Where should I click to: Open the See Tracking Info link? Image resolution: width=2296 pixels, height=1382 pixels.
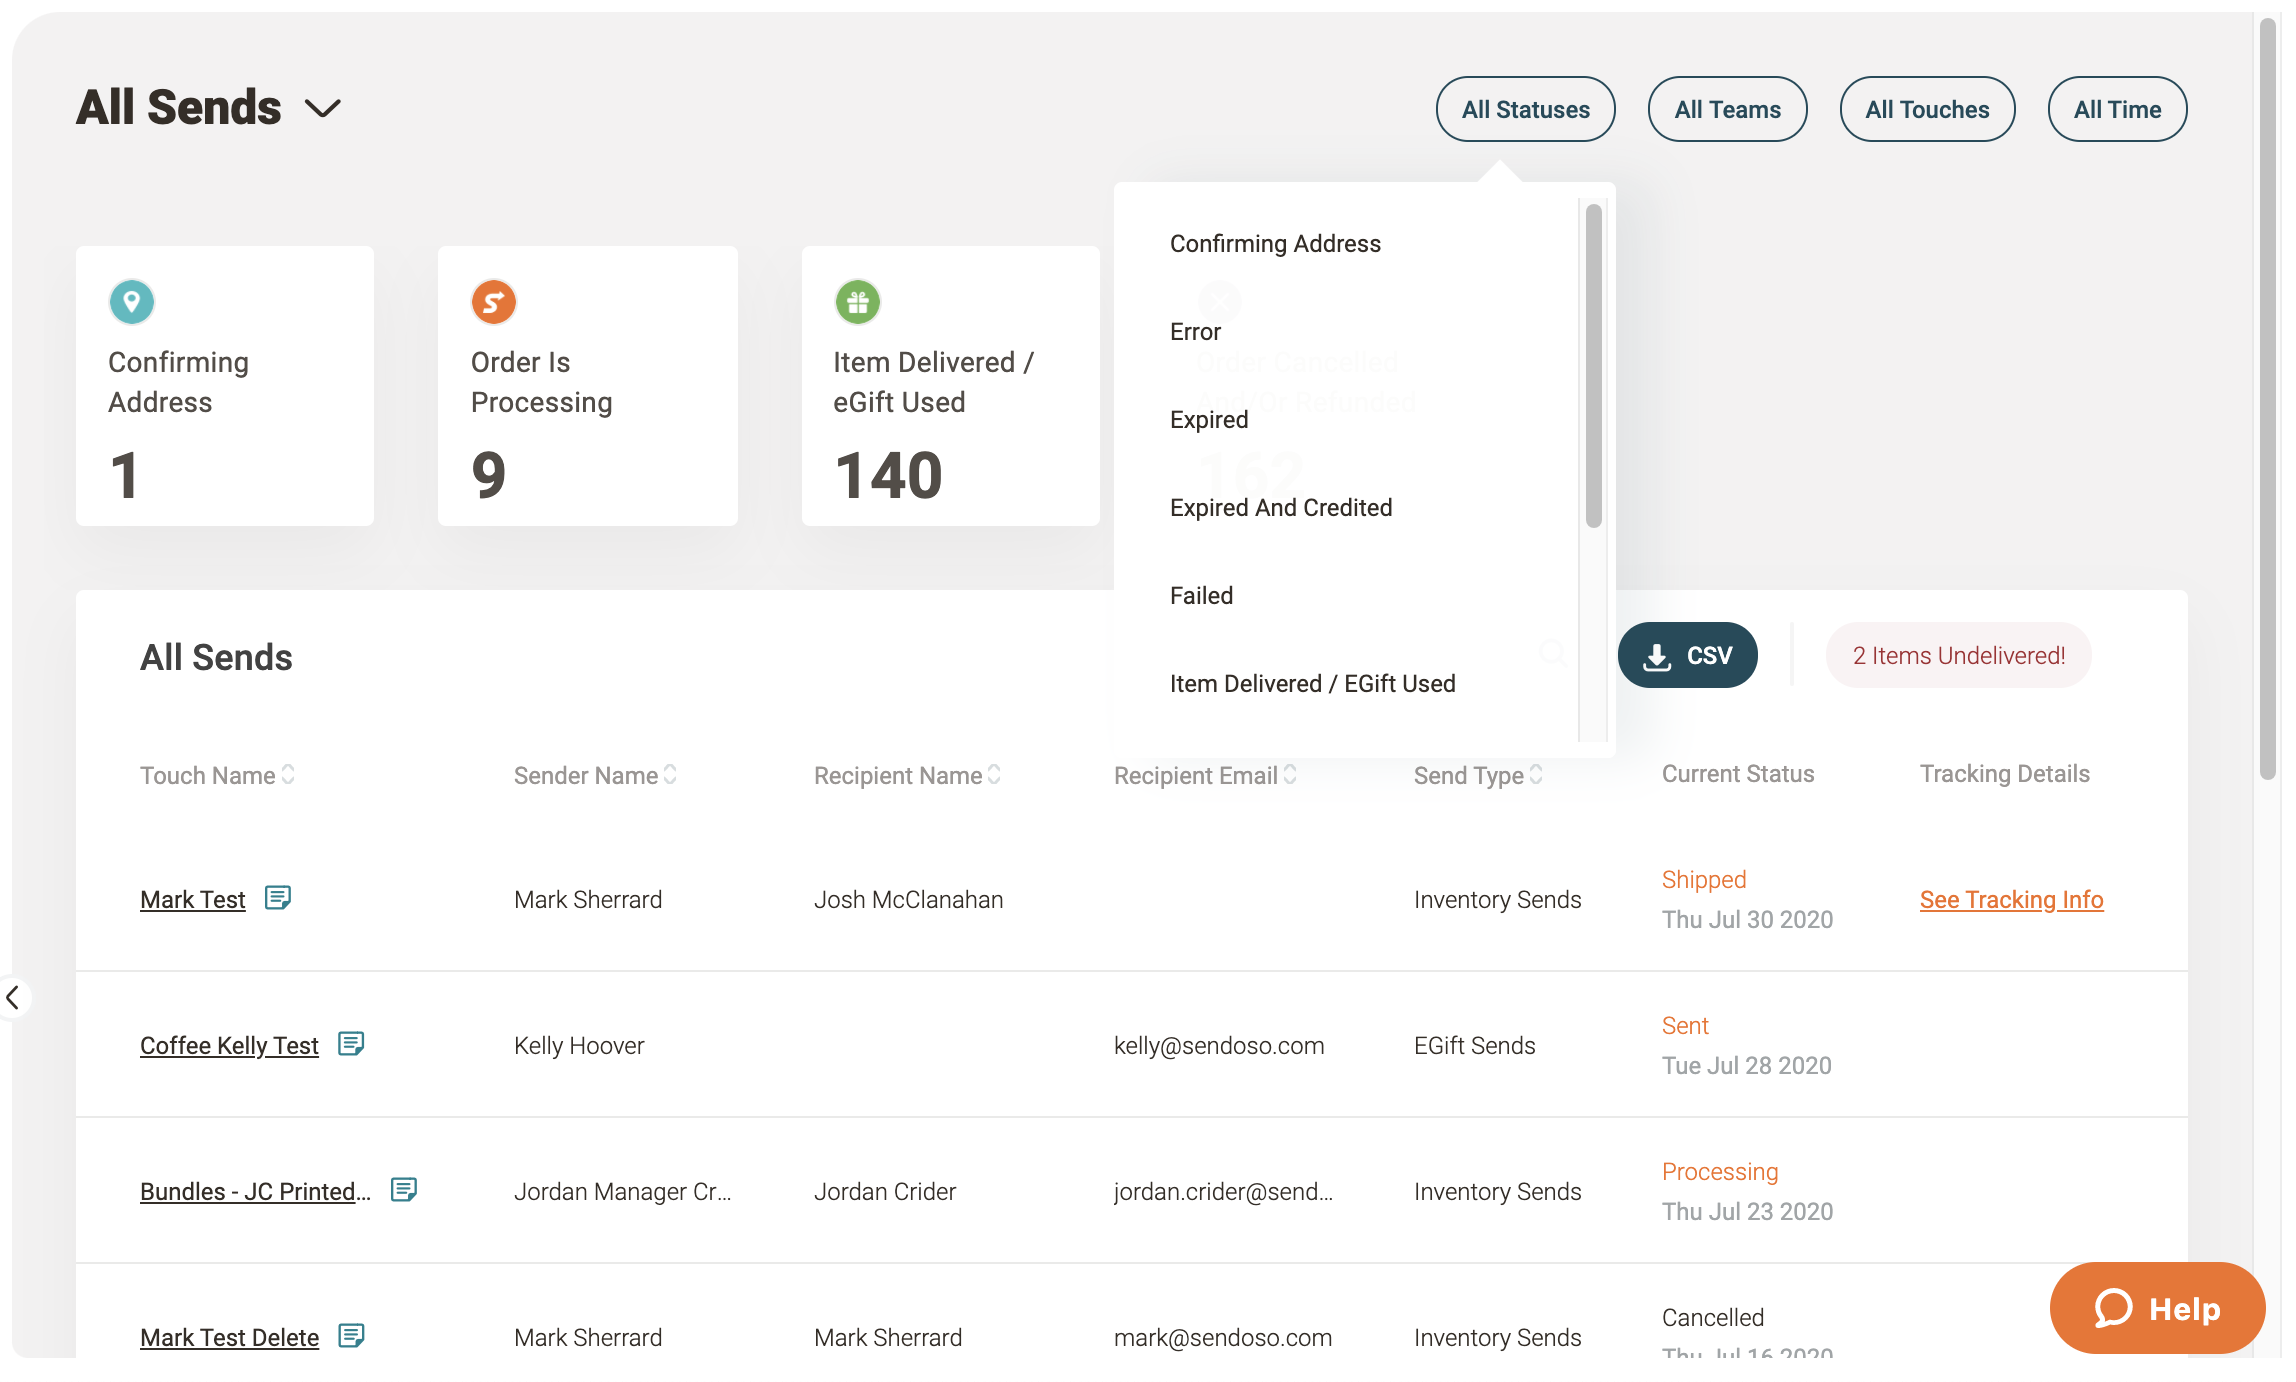point(2011,900)
